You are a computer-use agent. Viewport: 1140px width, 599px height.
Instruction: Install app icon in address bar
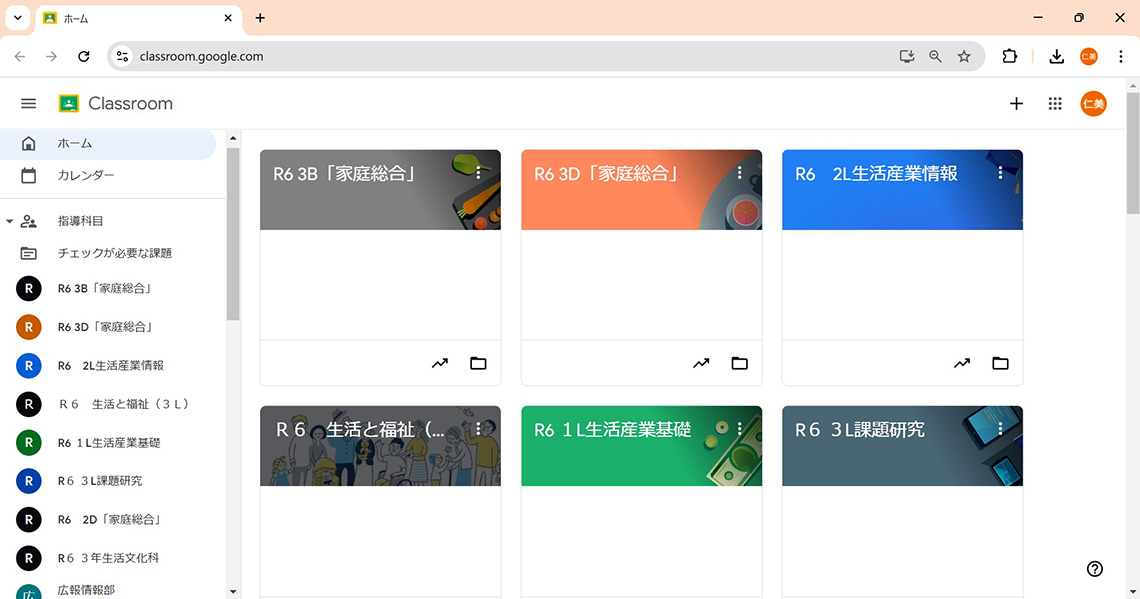pyautogui.click(x=907, y=57)
